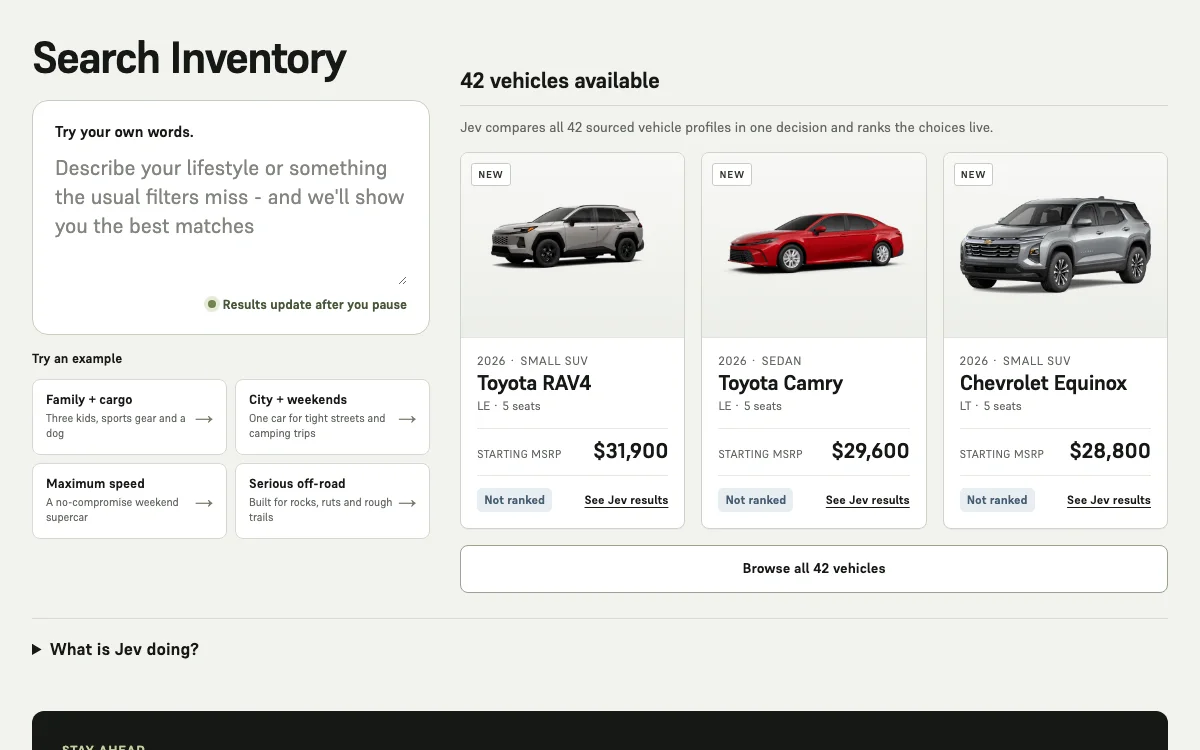Image resolution: width=1200 pixels, height=750 pixels.
Task: Click the $28,800 price
Action: (1110, 451)
